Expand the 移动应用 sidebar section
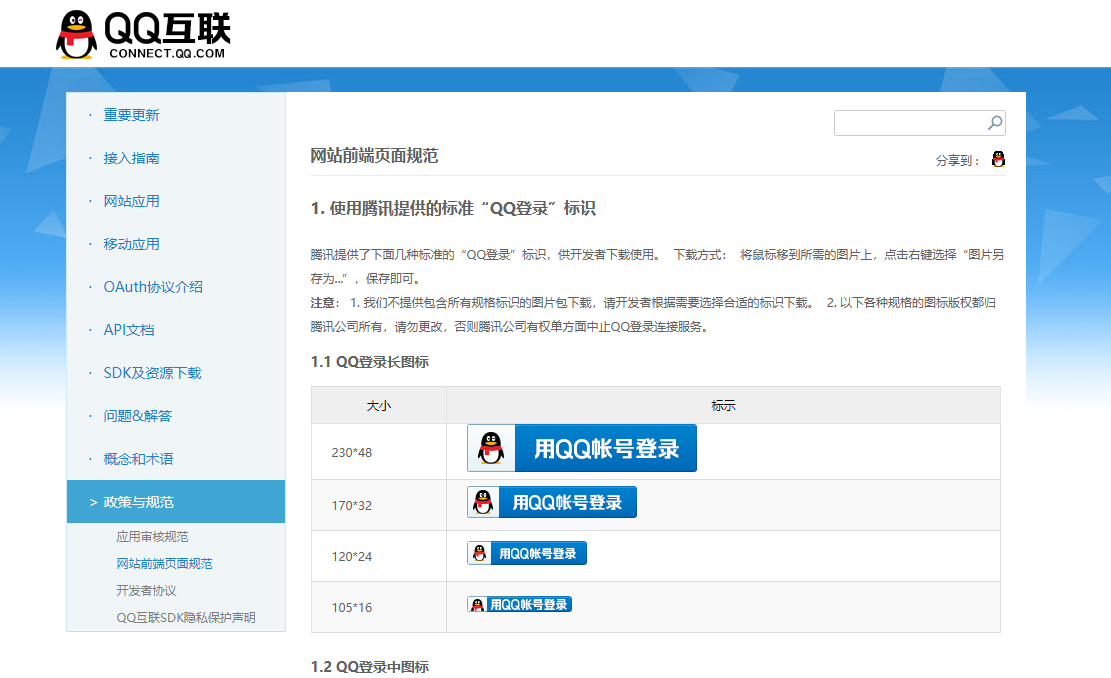This screenshot has width=1111, height=678. coord(131,244)
